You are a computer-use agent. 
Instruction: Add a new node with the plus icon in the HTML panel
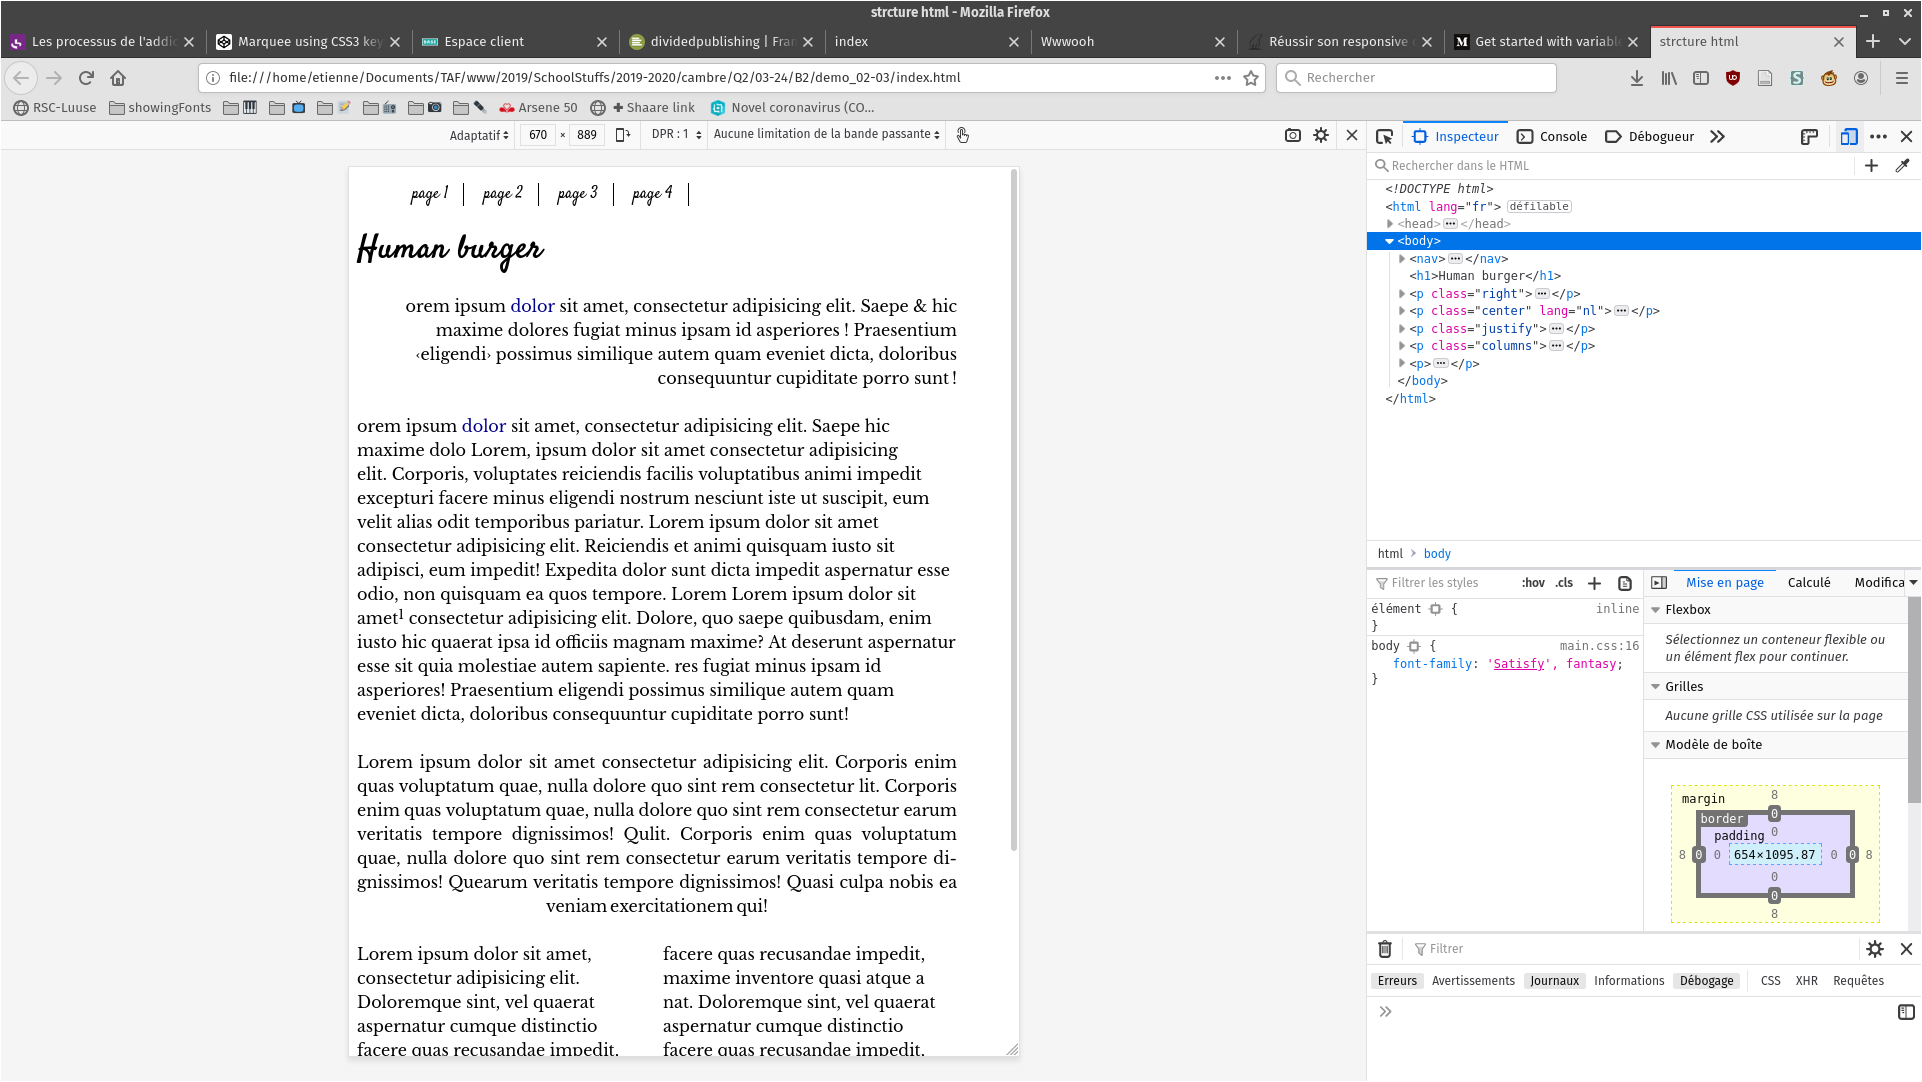click(x=1871, y=166)
